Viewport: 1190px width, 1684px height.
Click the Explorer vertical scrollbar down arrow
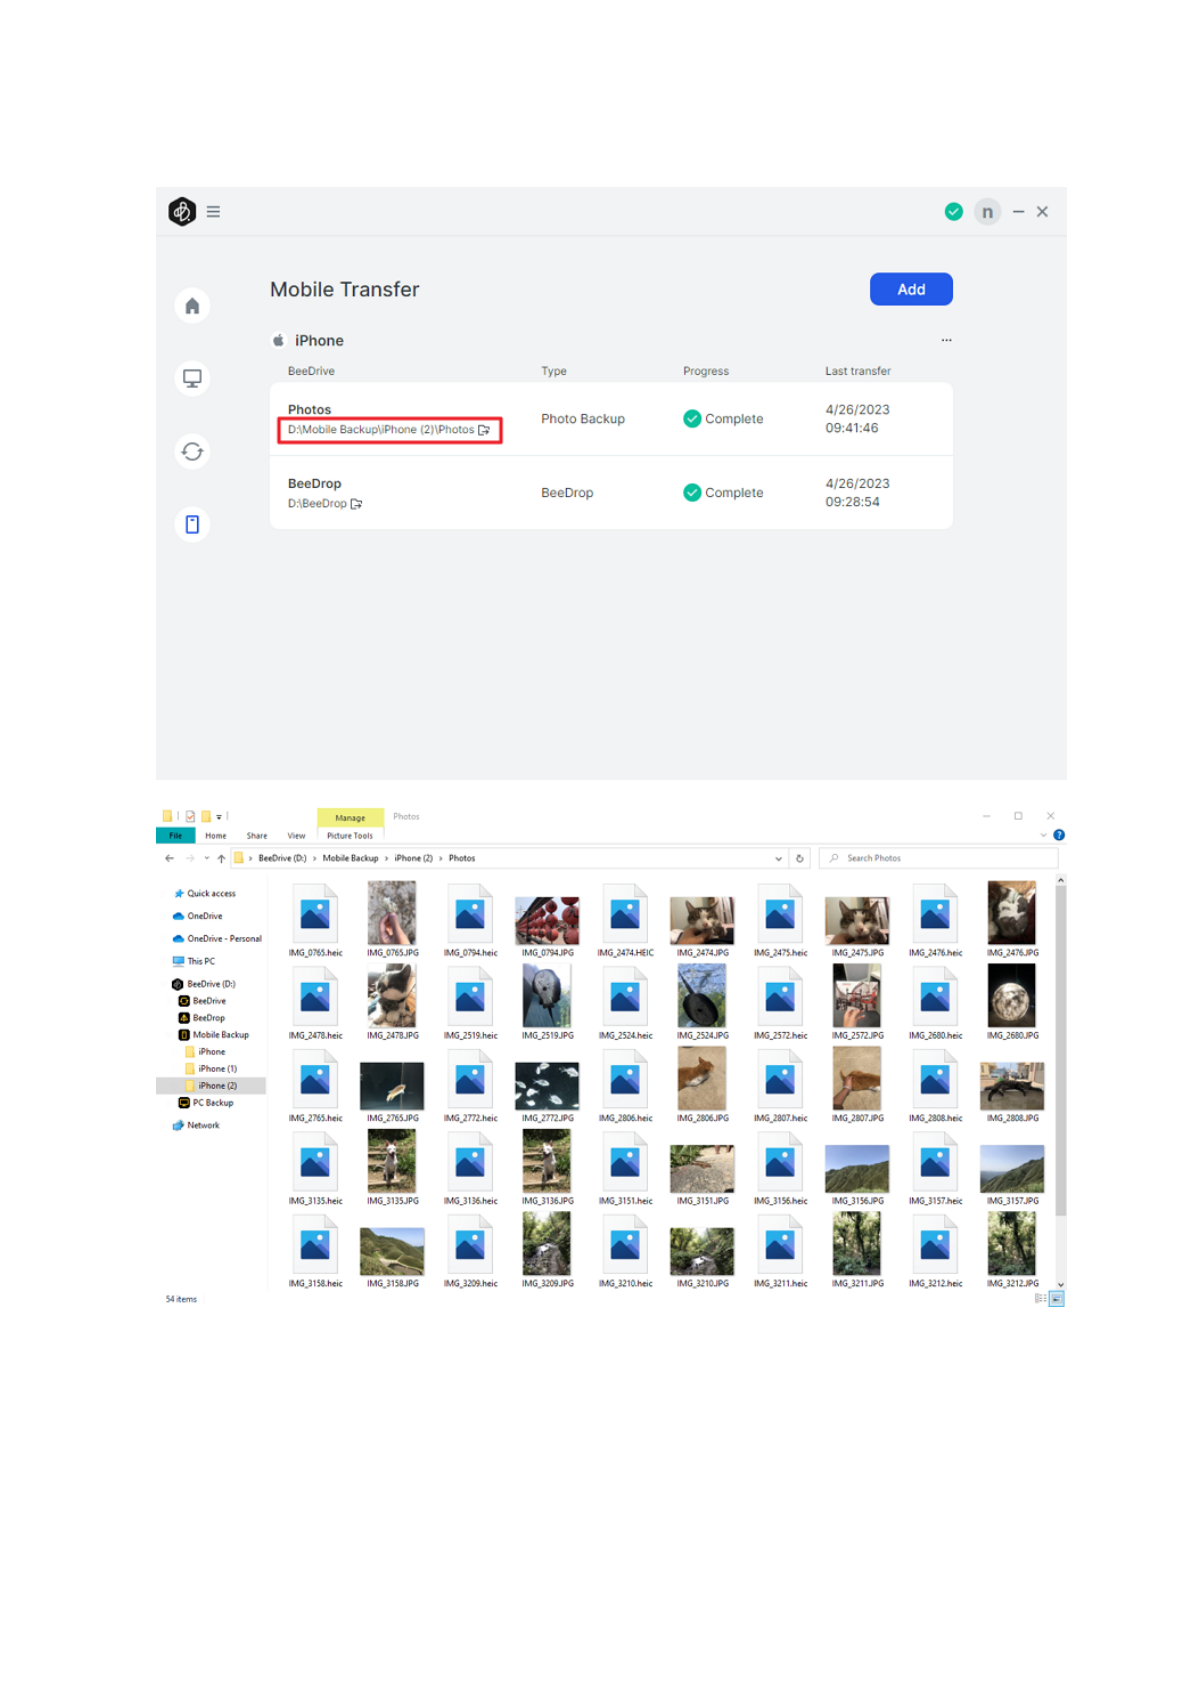pos(1060,1285)
